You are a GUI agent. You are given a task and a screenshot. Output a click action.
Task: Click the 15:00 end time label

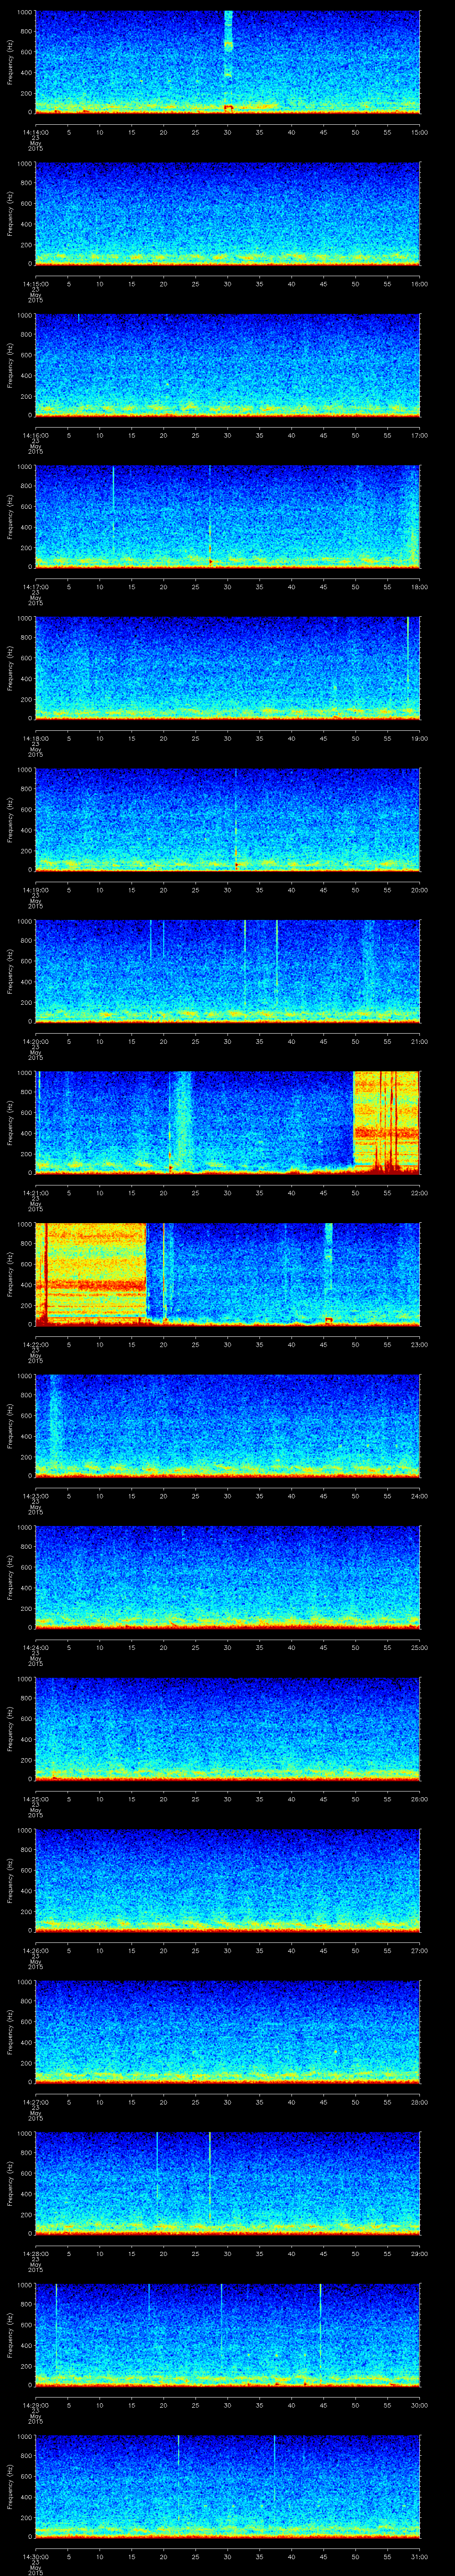point(419,132)
